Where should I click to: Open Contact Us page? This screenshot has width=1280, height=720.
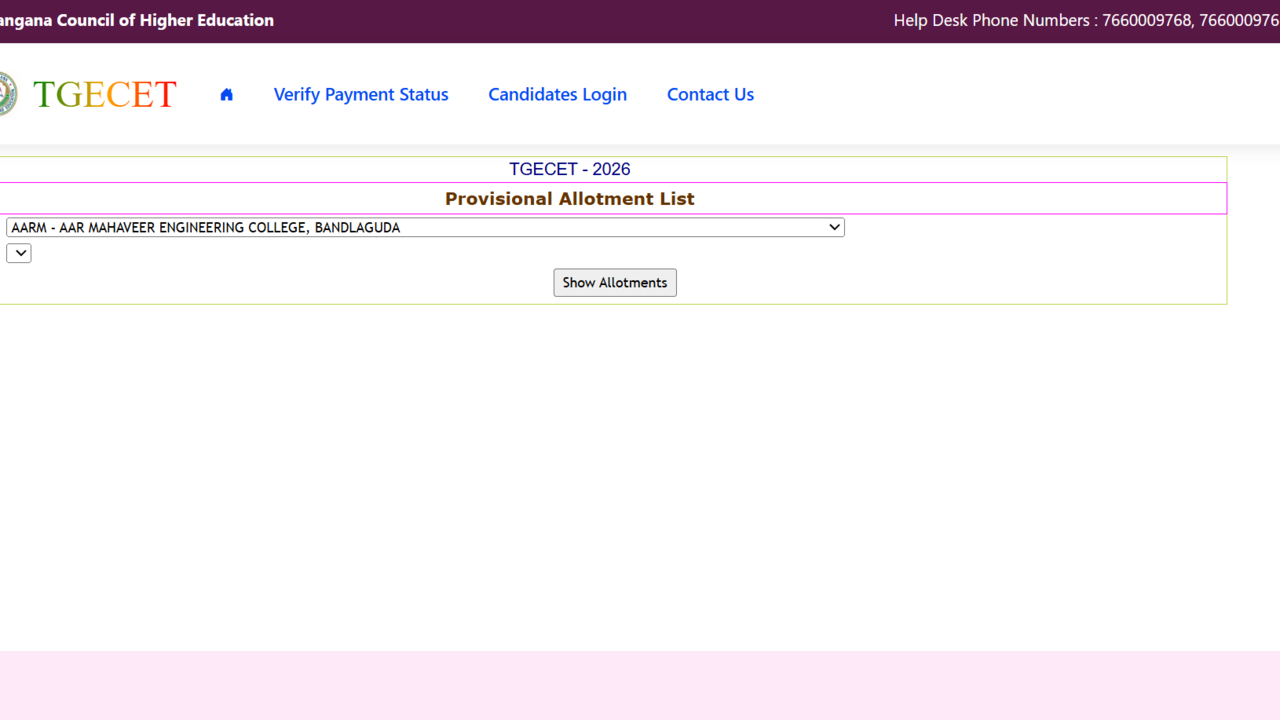(710, 94)
